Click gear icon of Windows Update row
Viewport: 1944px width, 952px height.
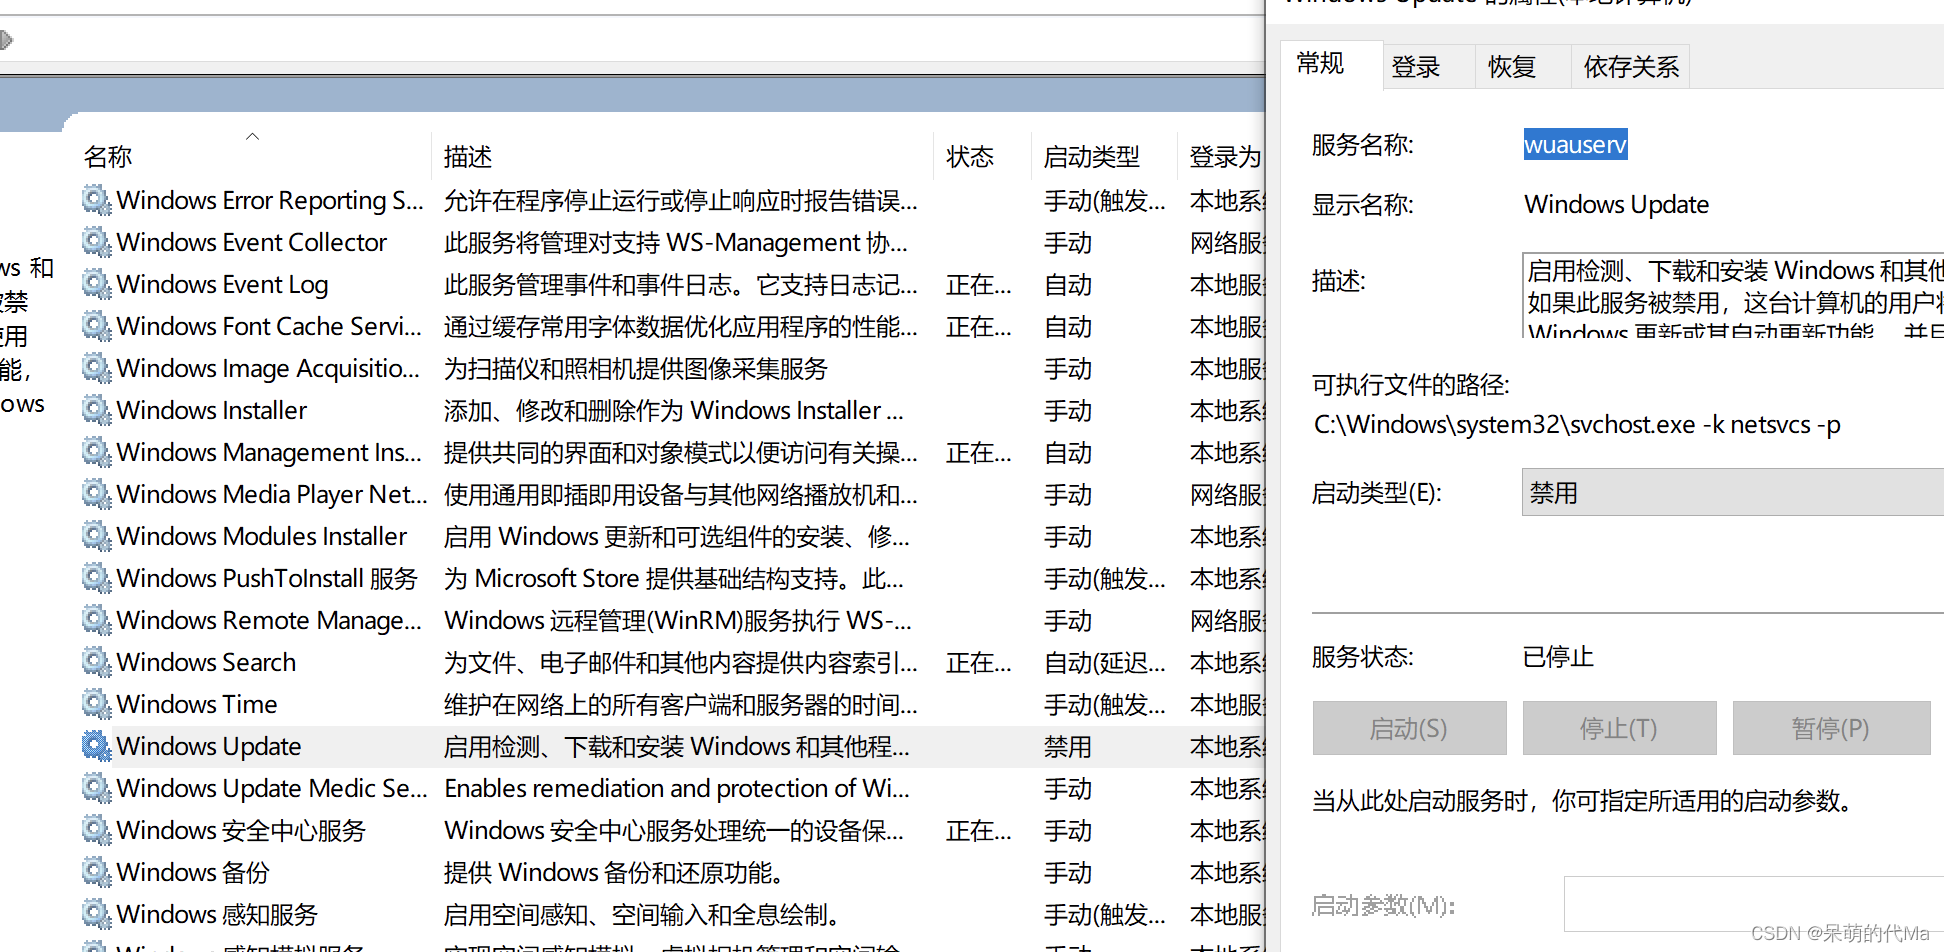pyautogui.click(x=96, y=746)
